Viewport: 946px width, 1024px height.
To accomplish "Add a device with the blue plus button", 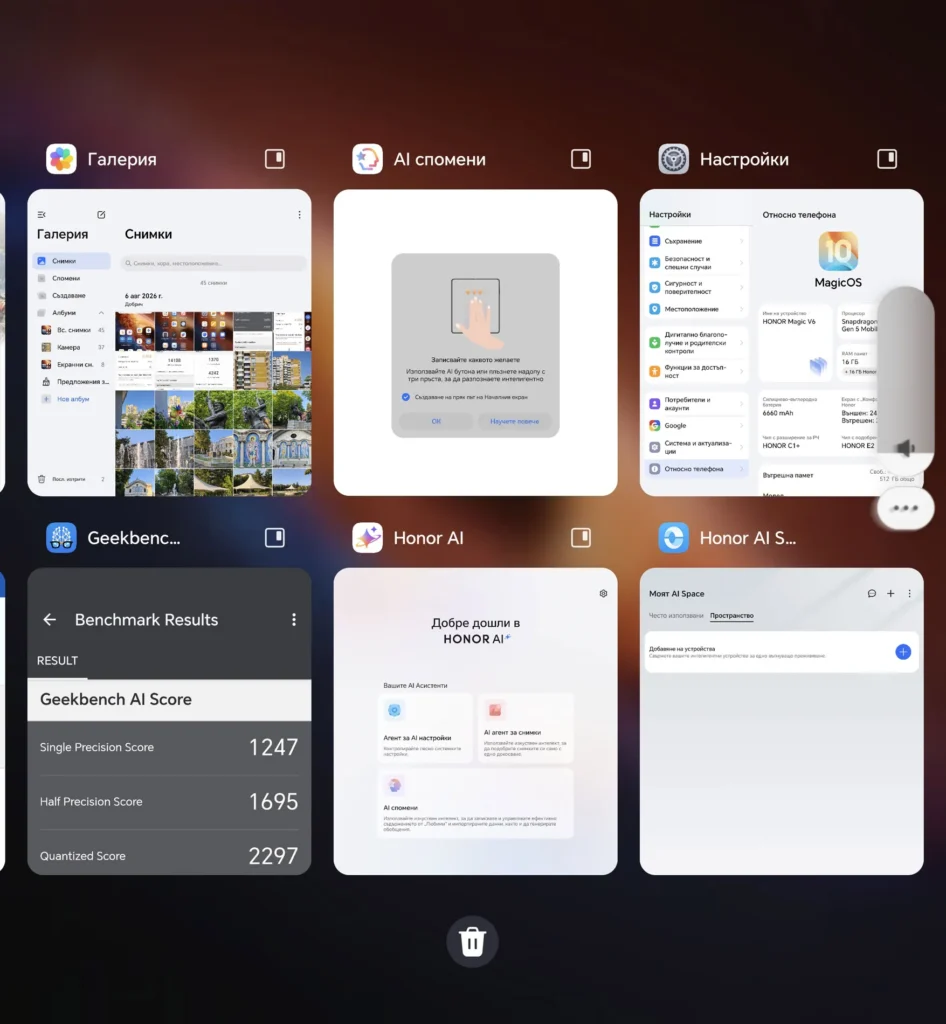I will coord(903,652).
